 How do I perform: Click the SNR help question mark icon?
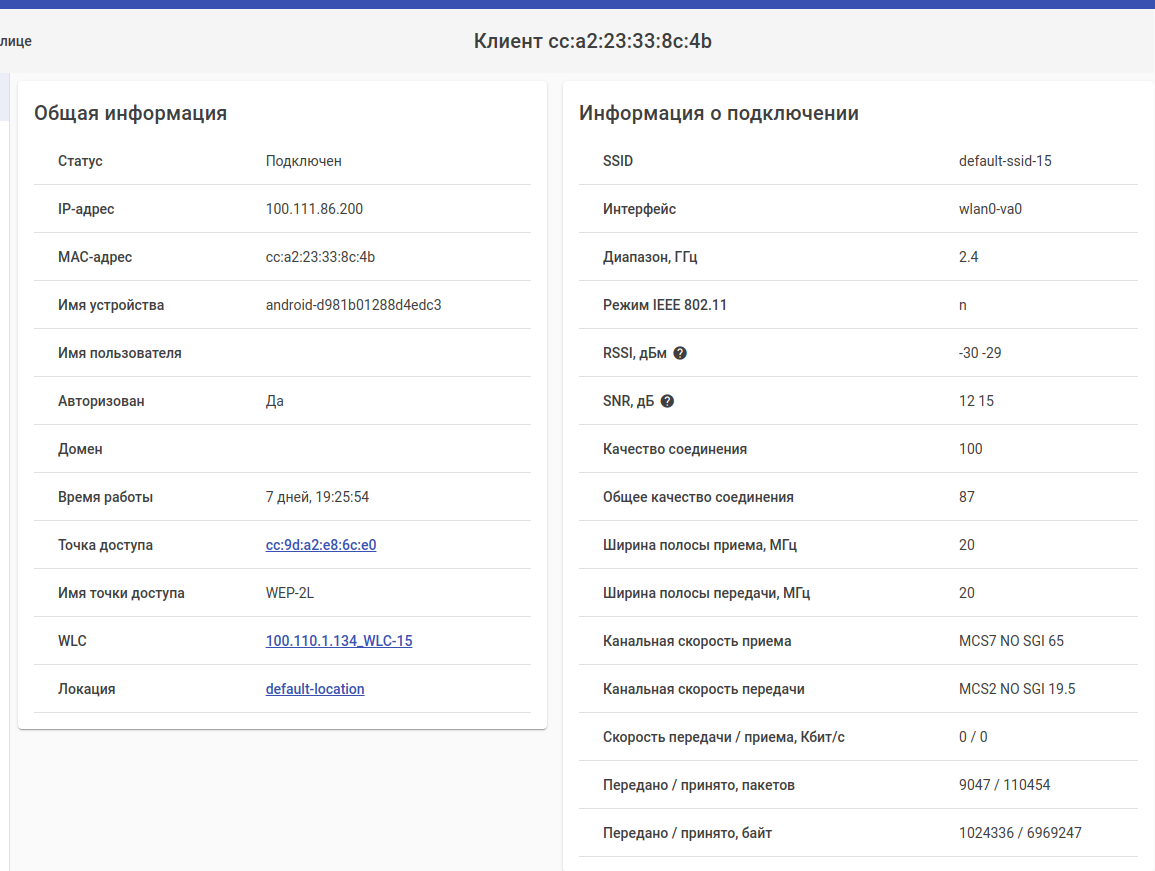coord(667,401)
